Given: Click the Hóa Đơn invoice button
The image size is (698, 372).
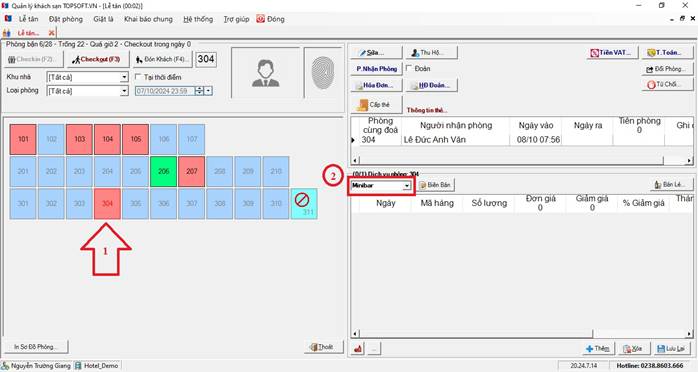Looking at the screenshot, I should click(x=376, y=85).
